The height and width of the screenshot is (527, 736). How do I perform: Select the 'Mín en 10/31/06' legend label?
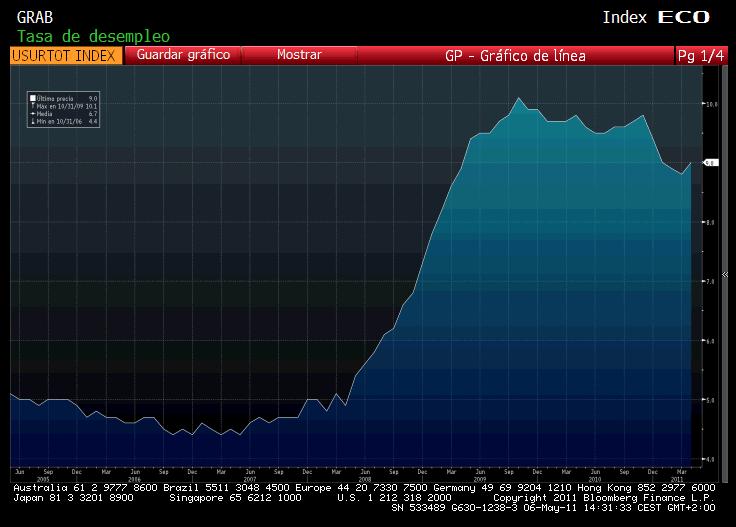click(59, 122)
